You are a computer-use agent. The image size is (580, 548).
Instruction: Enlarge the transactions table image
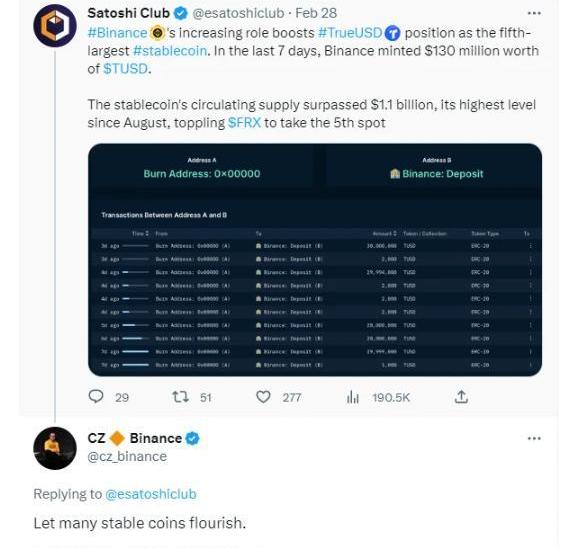coord(315,260)
